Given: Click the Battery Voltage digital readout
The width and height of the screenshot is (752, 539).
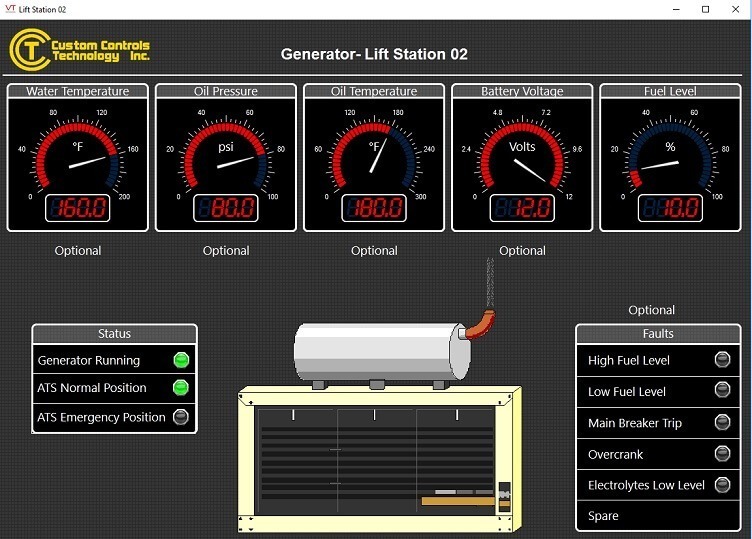Looking at the screenshot, I should [x=522, y=208].
